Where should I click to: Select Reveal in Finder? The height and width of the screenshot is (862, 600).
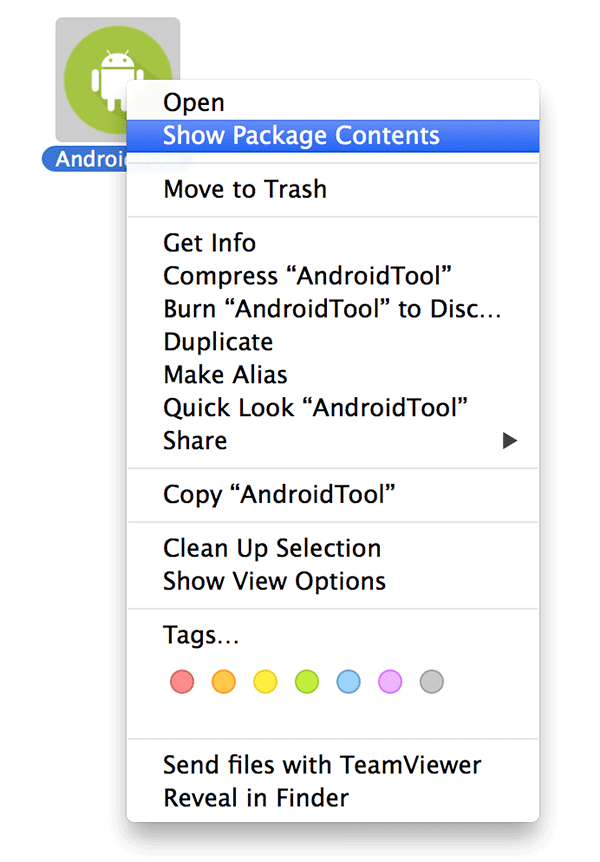click(256, 798)
